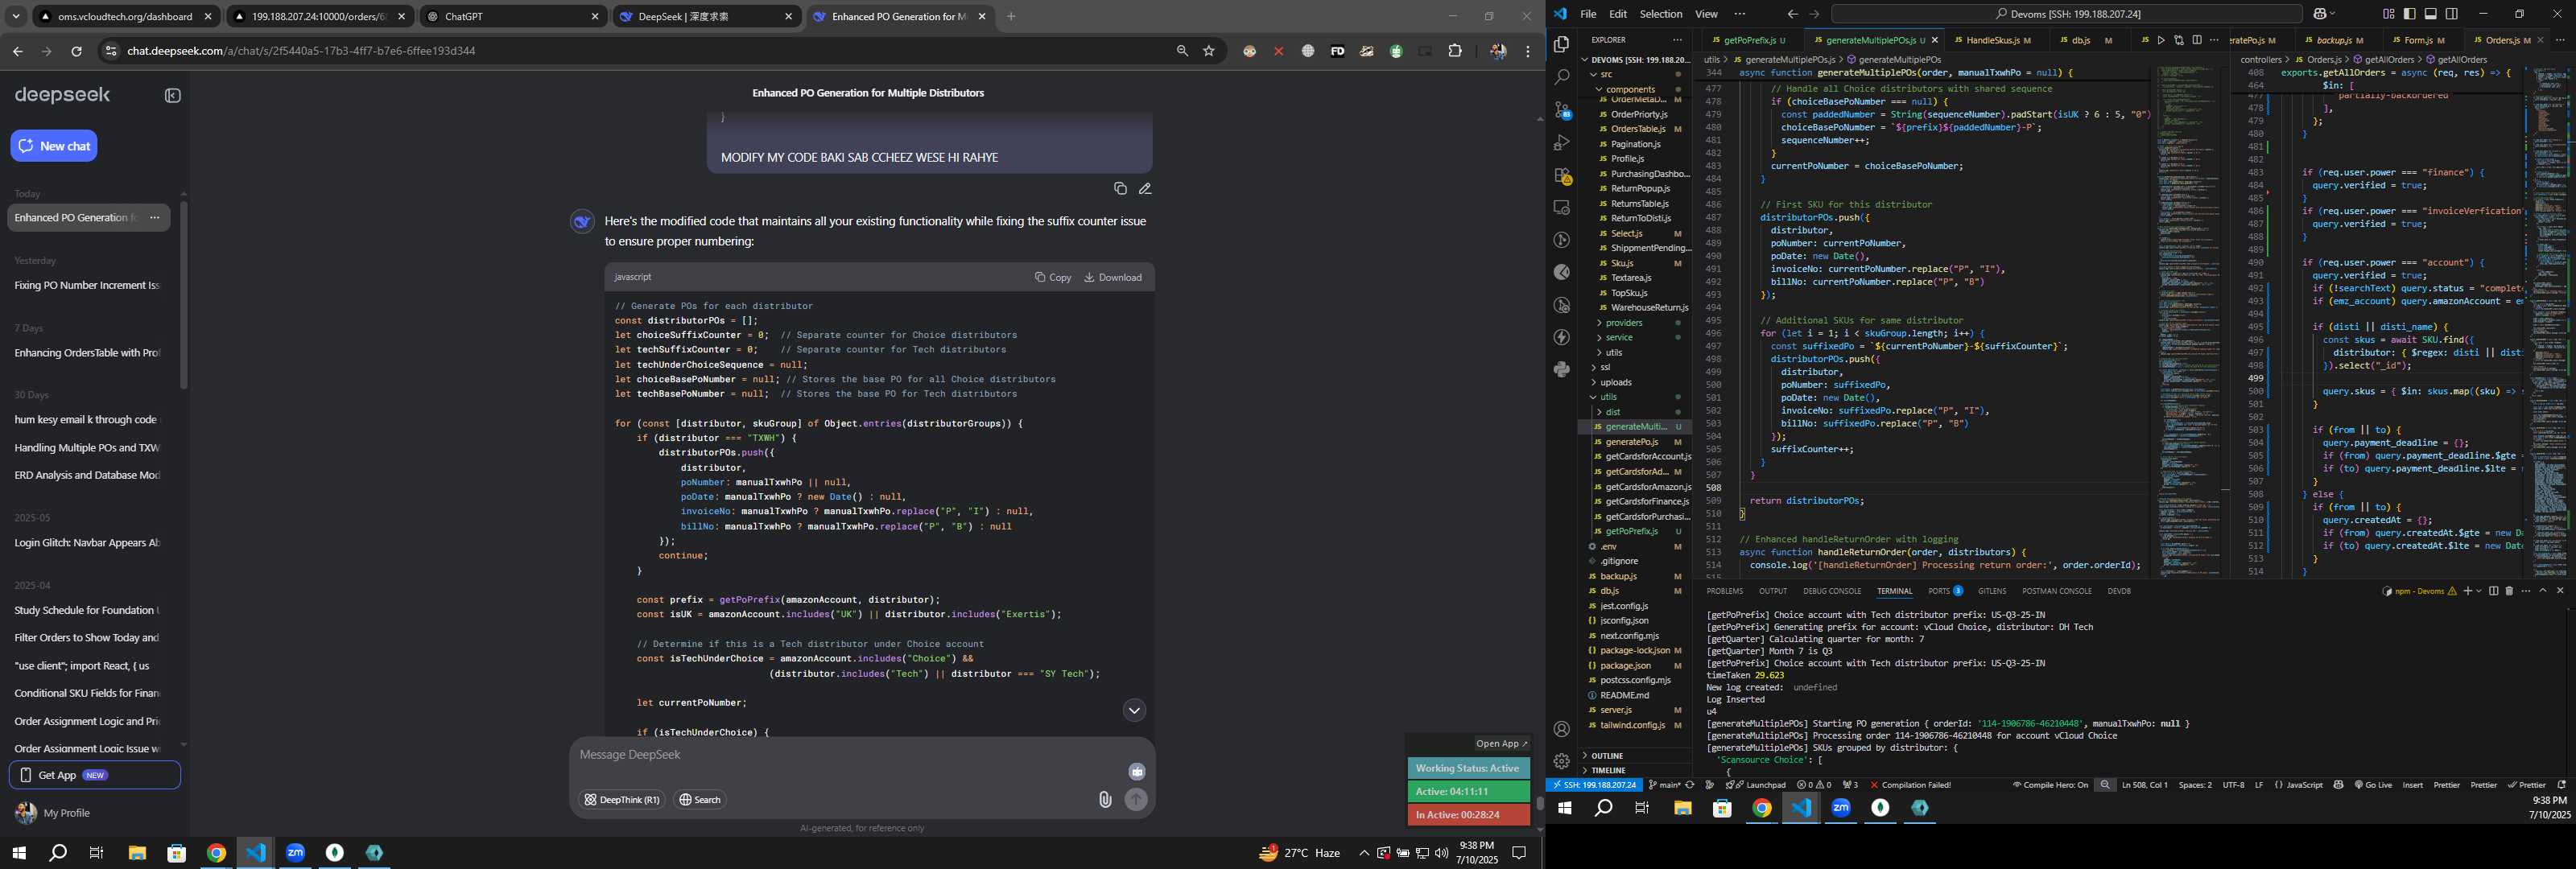The width and height of the screenshot is (2576, 869).
Task: Start a New chat in DeepSeek
Action: [x=54, y=146]
